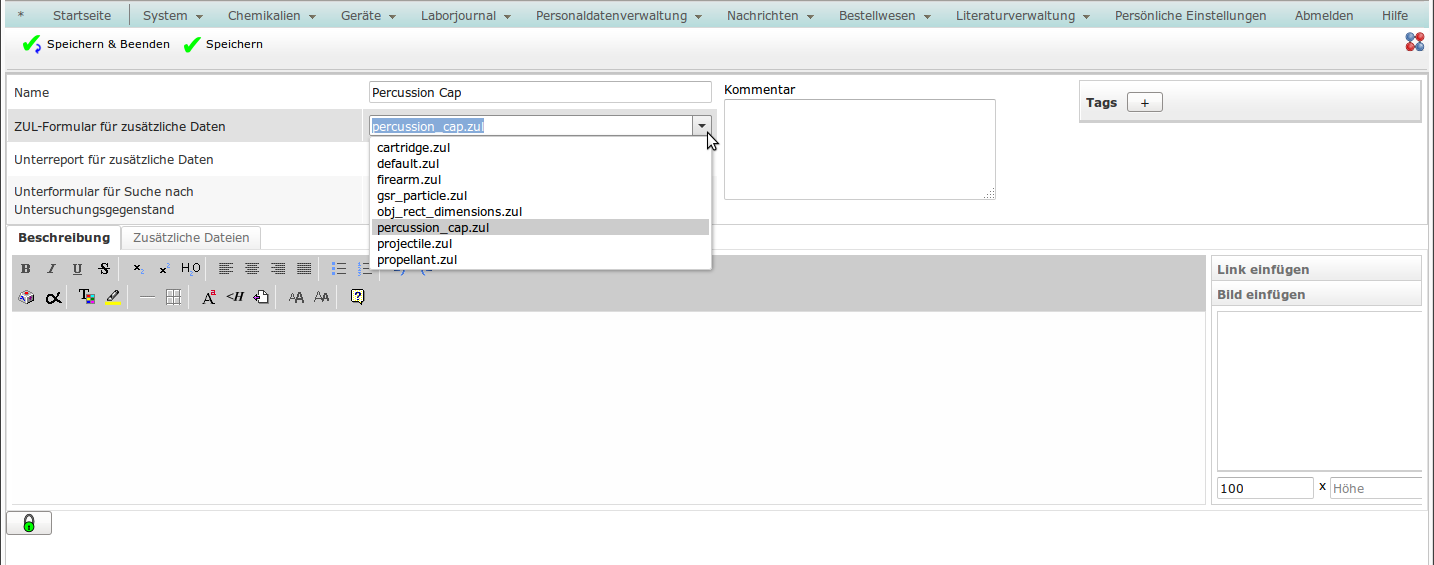Open the editor help question mark icon

click(357, 297)
